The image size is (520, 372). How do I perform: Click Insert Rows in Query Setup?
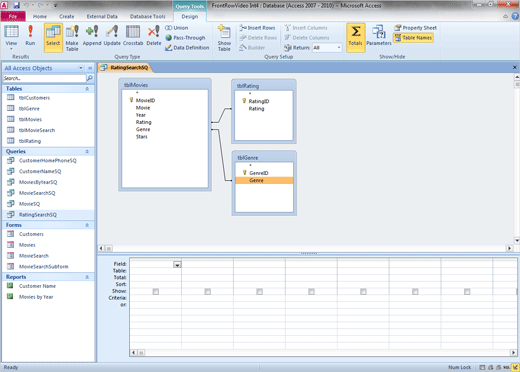[x=257, y=28]
